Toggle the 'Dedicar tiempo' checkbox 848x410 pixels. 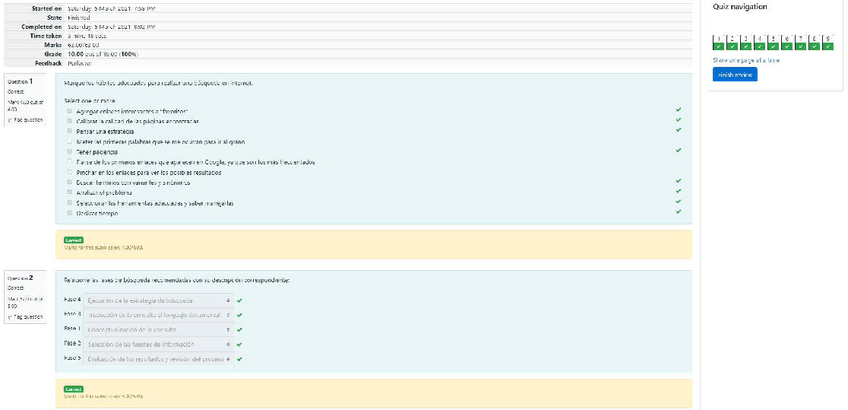coord(70,213)
